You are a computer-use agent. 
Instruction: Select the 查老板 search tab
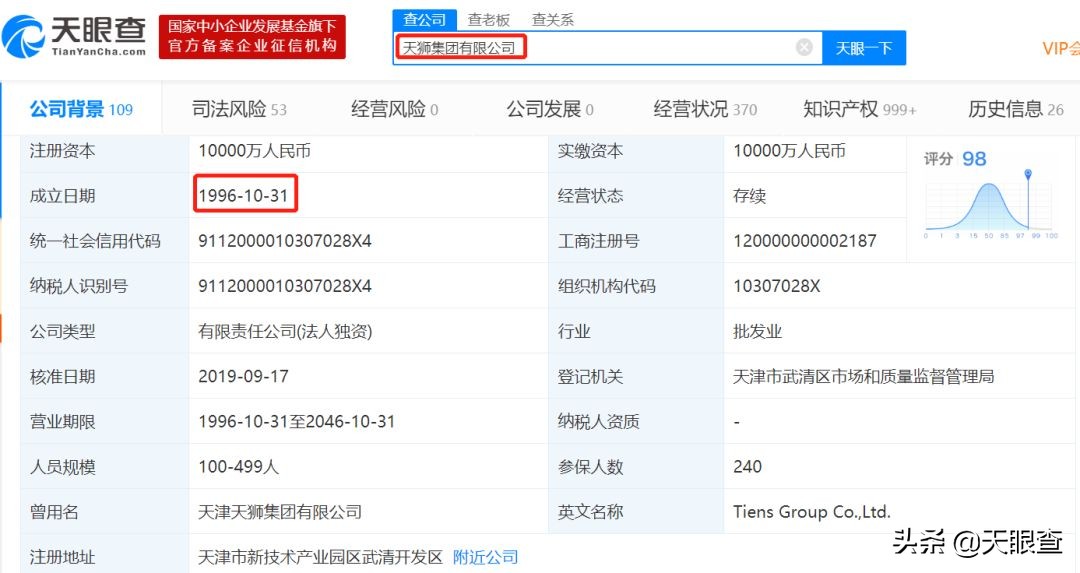[488, 20]
